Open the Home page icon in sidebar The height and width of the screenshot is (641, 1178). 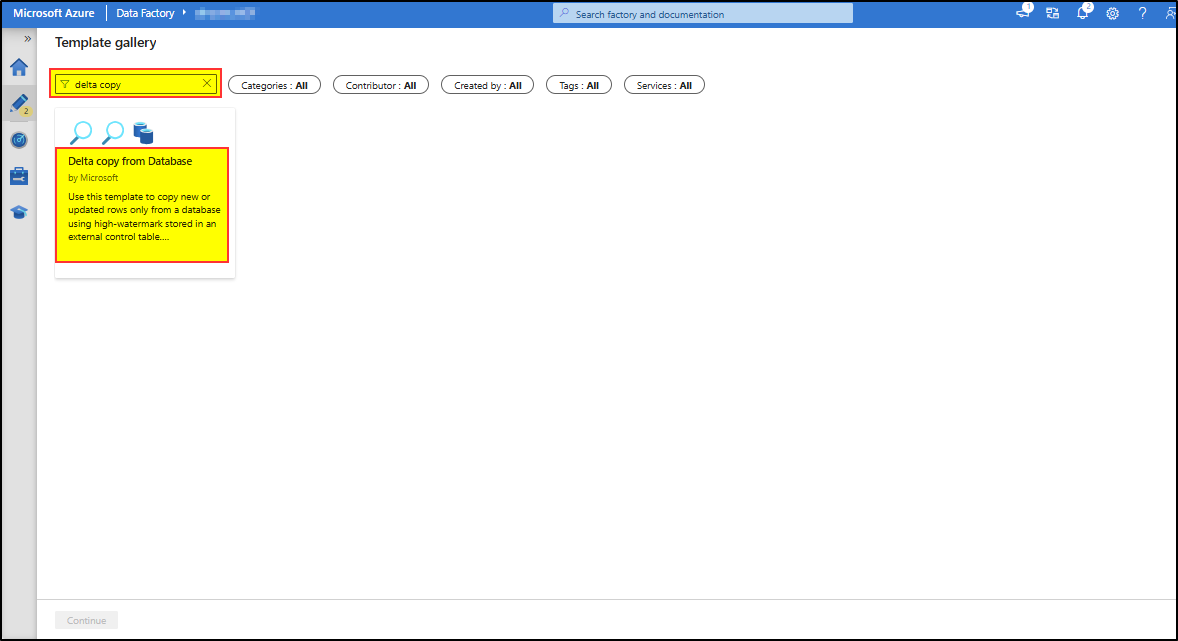point(19,68)
